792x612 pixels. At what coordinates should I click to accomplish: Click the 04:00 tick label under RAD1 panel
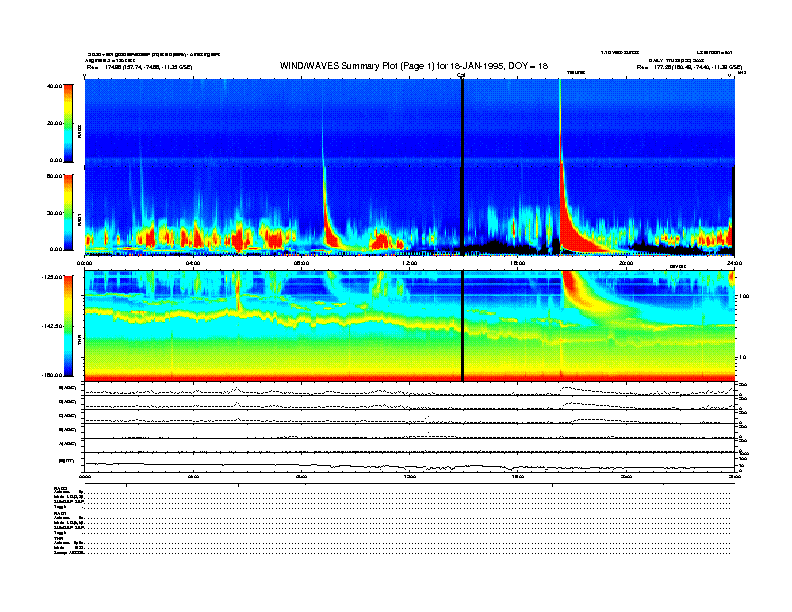(193, 263)
